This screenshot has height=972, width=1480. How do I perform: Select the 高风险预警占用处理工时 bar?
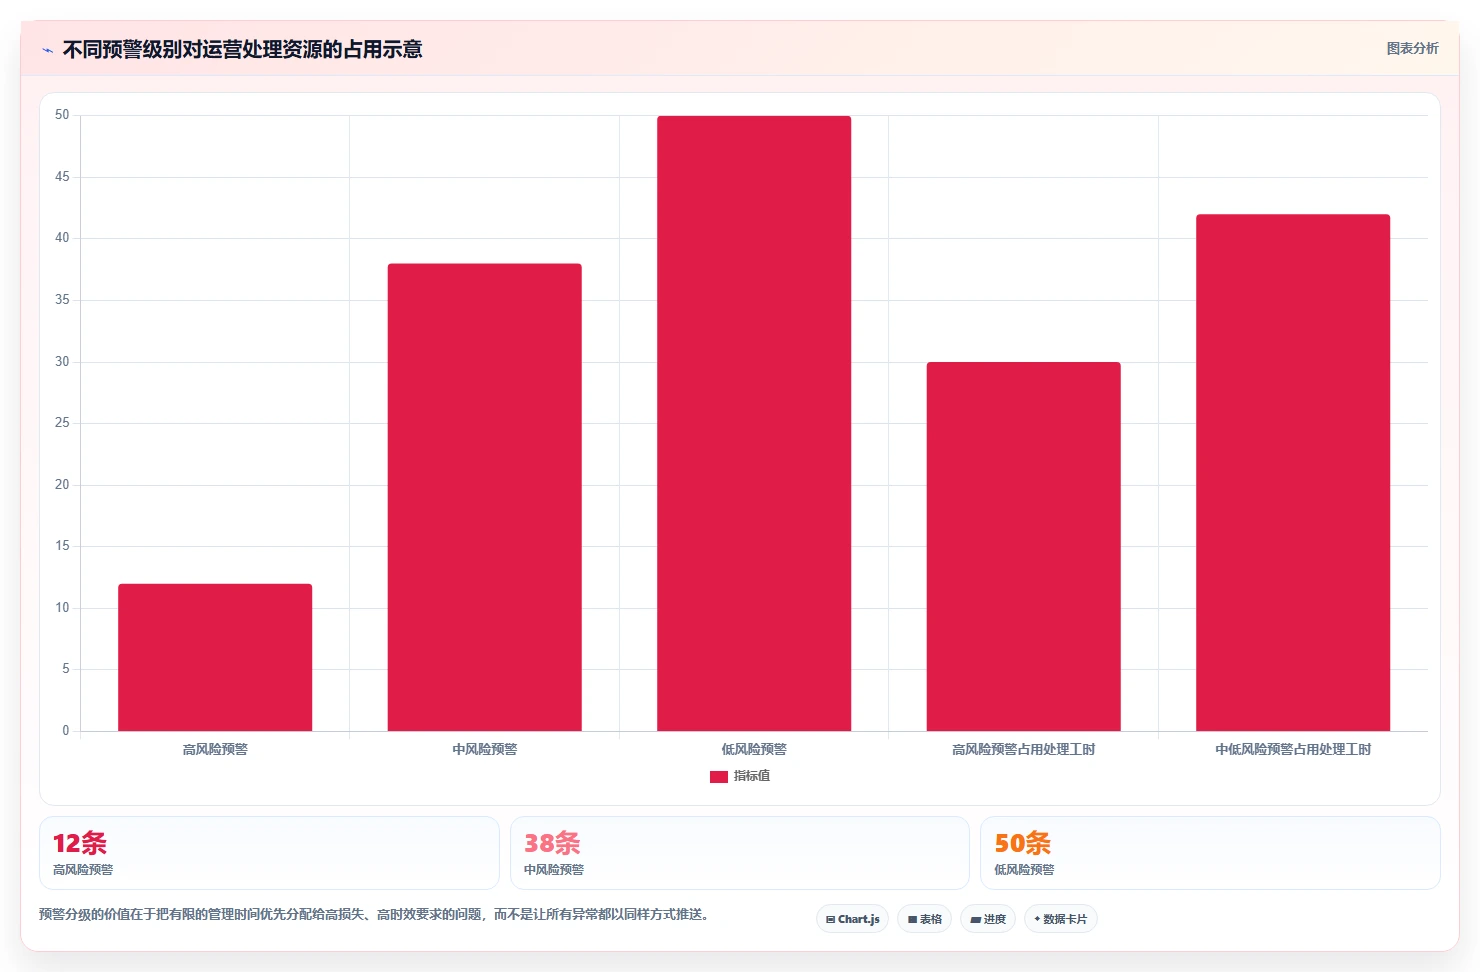(1023, 546)
